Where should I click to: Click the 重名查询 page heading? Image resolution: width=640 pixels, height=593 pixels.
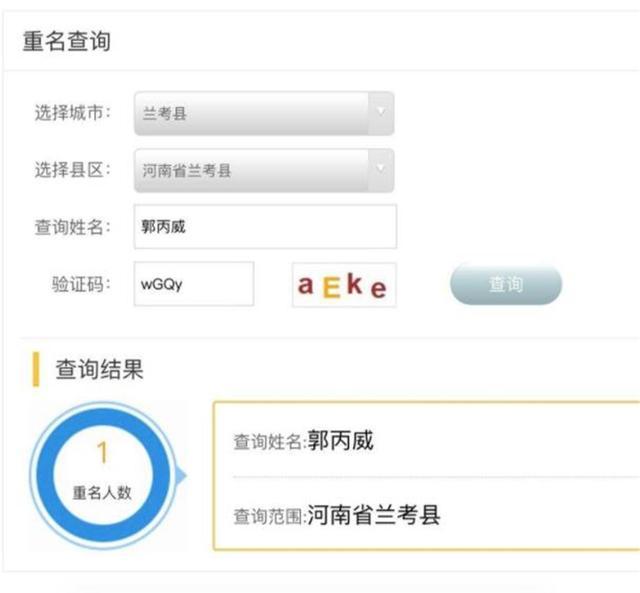coord(66,41)
